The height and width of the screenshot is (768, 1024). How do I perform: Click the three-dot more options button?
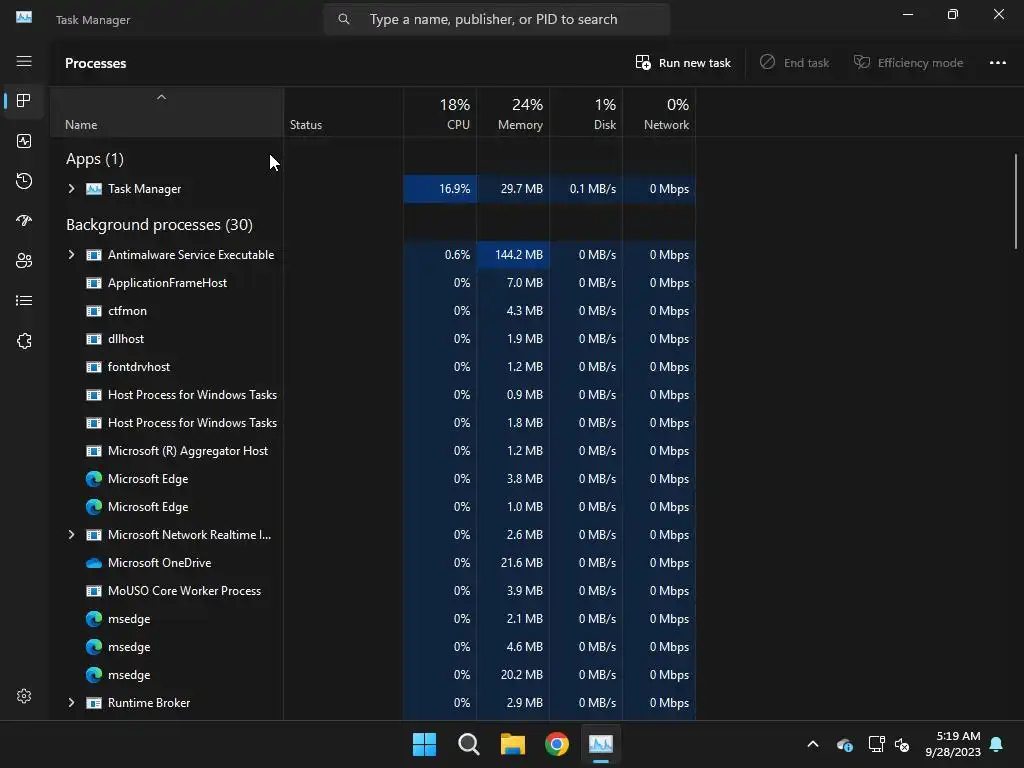997,63
